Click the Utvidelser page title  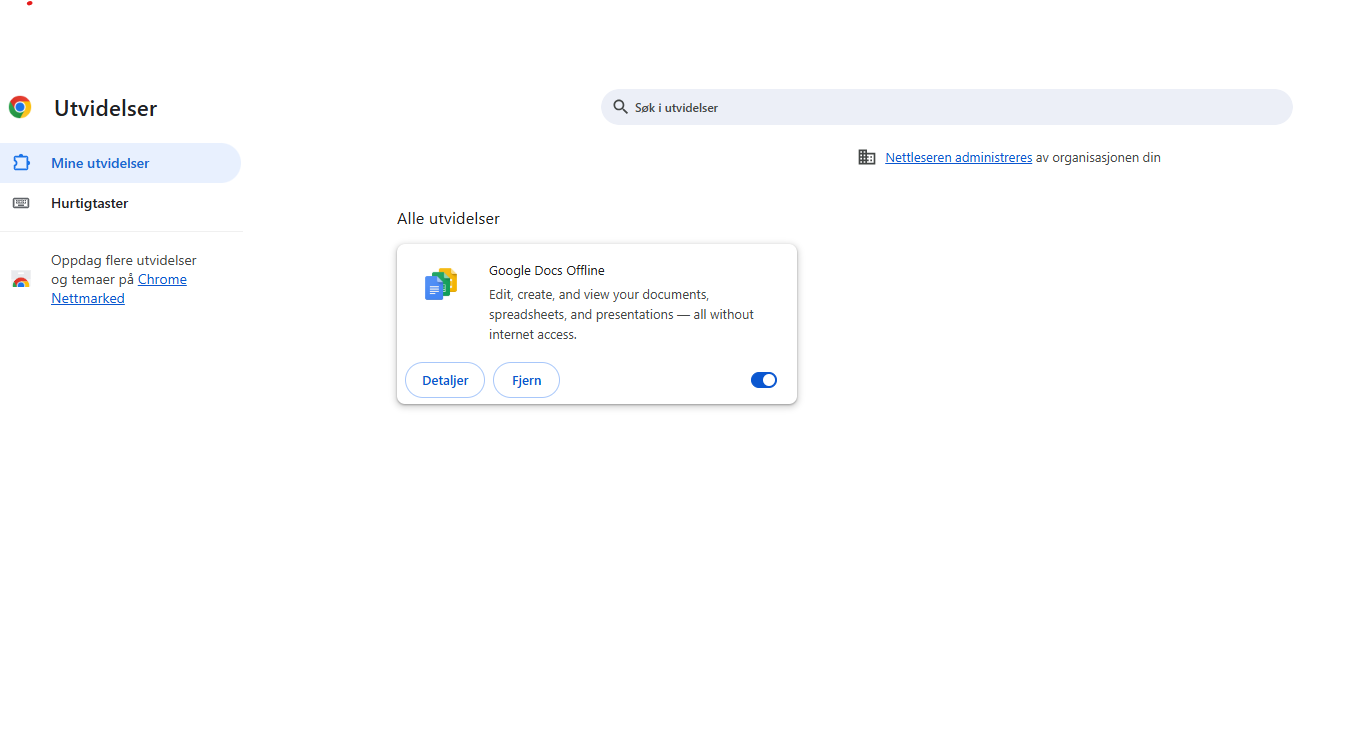point(106,108)
